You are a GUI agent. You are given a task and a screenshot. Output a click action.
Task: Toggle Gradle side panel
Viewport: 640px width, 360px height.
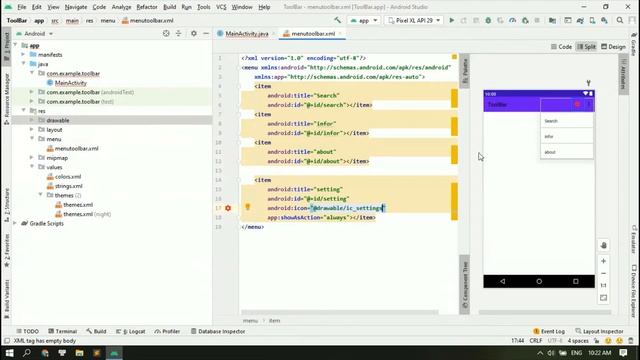coord(634,43)
